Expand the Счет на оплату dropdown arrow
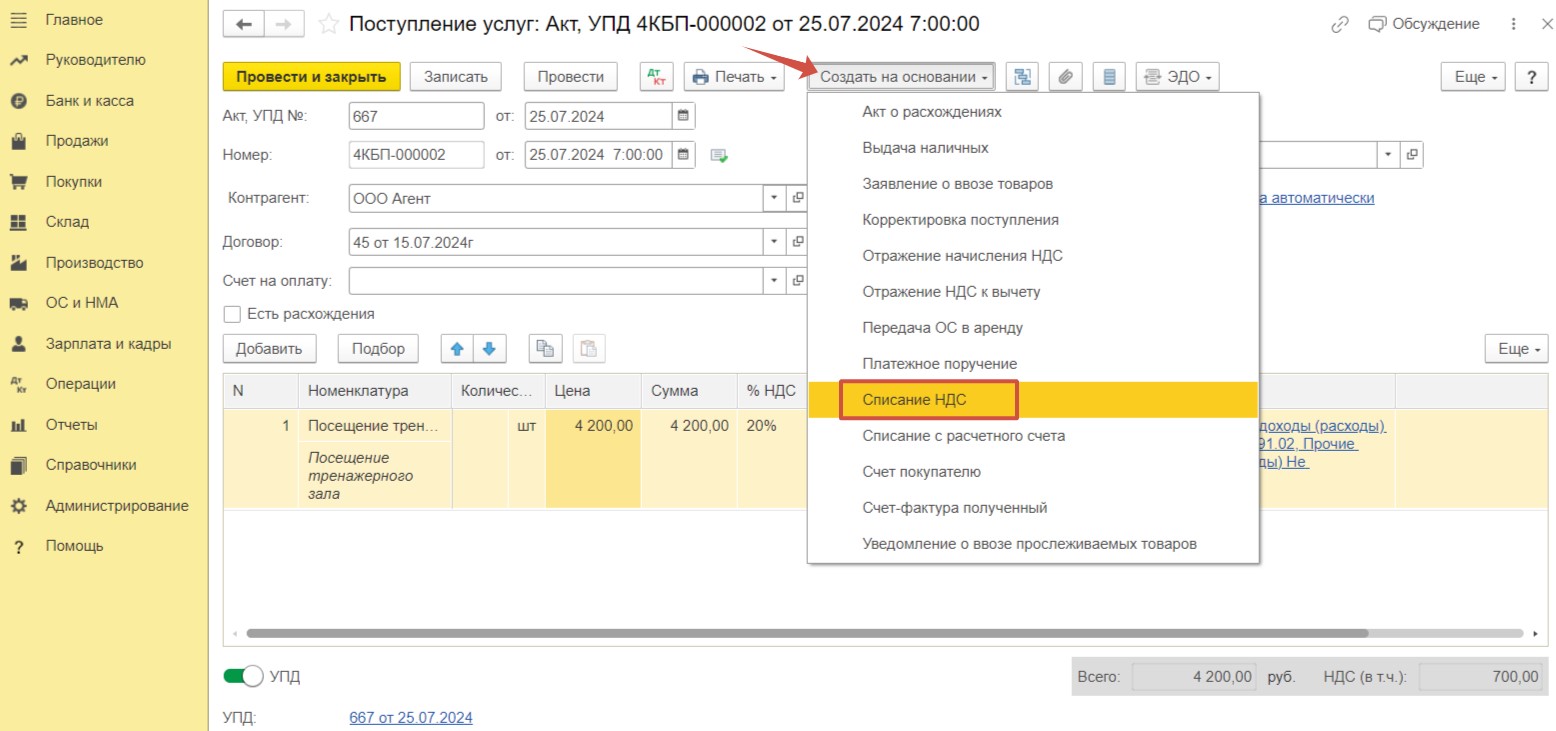Image resolution: width=1556 pixels, height=731 pixels. [x=775, y=281]
